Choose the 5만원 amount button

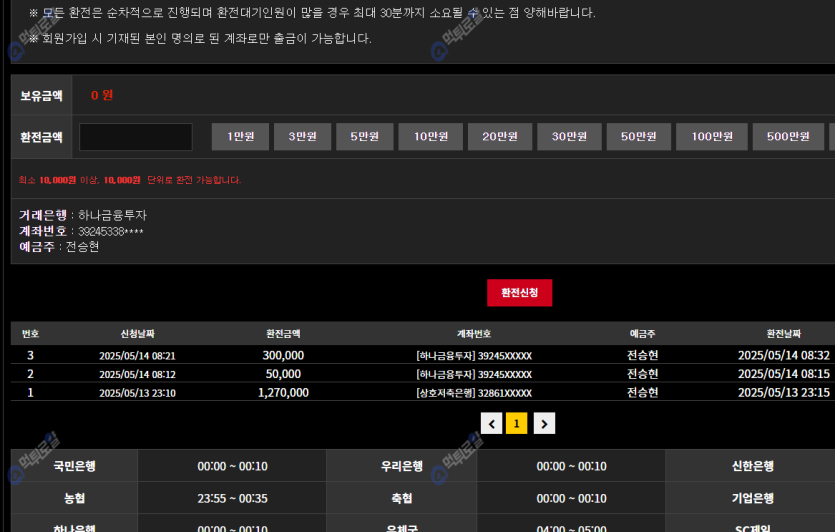point(364,137)
